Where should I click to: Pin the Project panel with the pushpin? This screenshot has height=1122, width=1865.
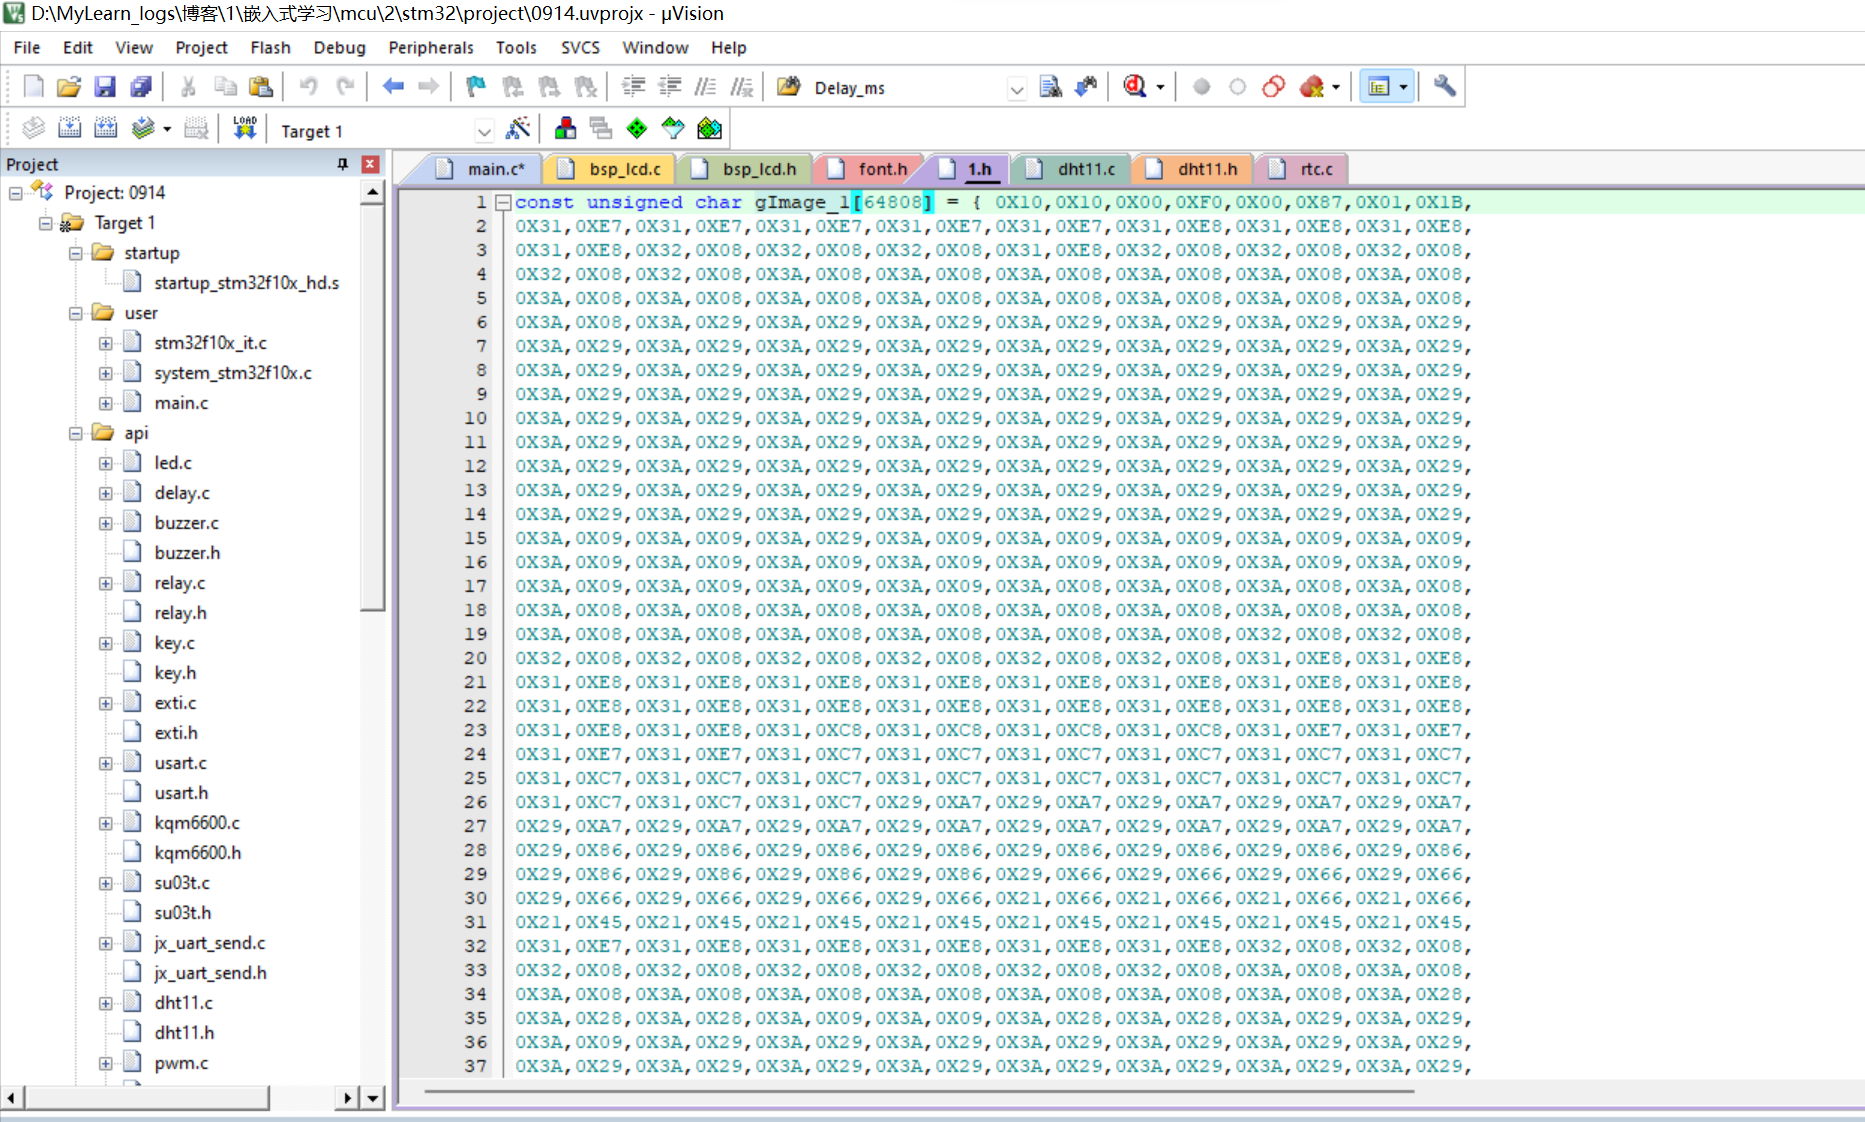[x=343, y=164]
